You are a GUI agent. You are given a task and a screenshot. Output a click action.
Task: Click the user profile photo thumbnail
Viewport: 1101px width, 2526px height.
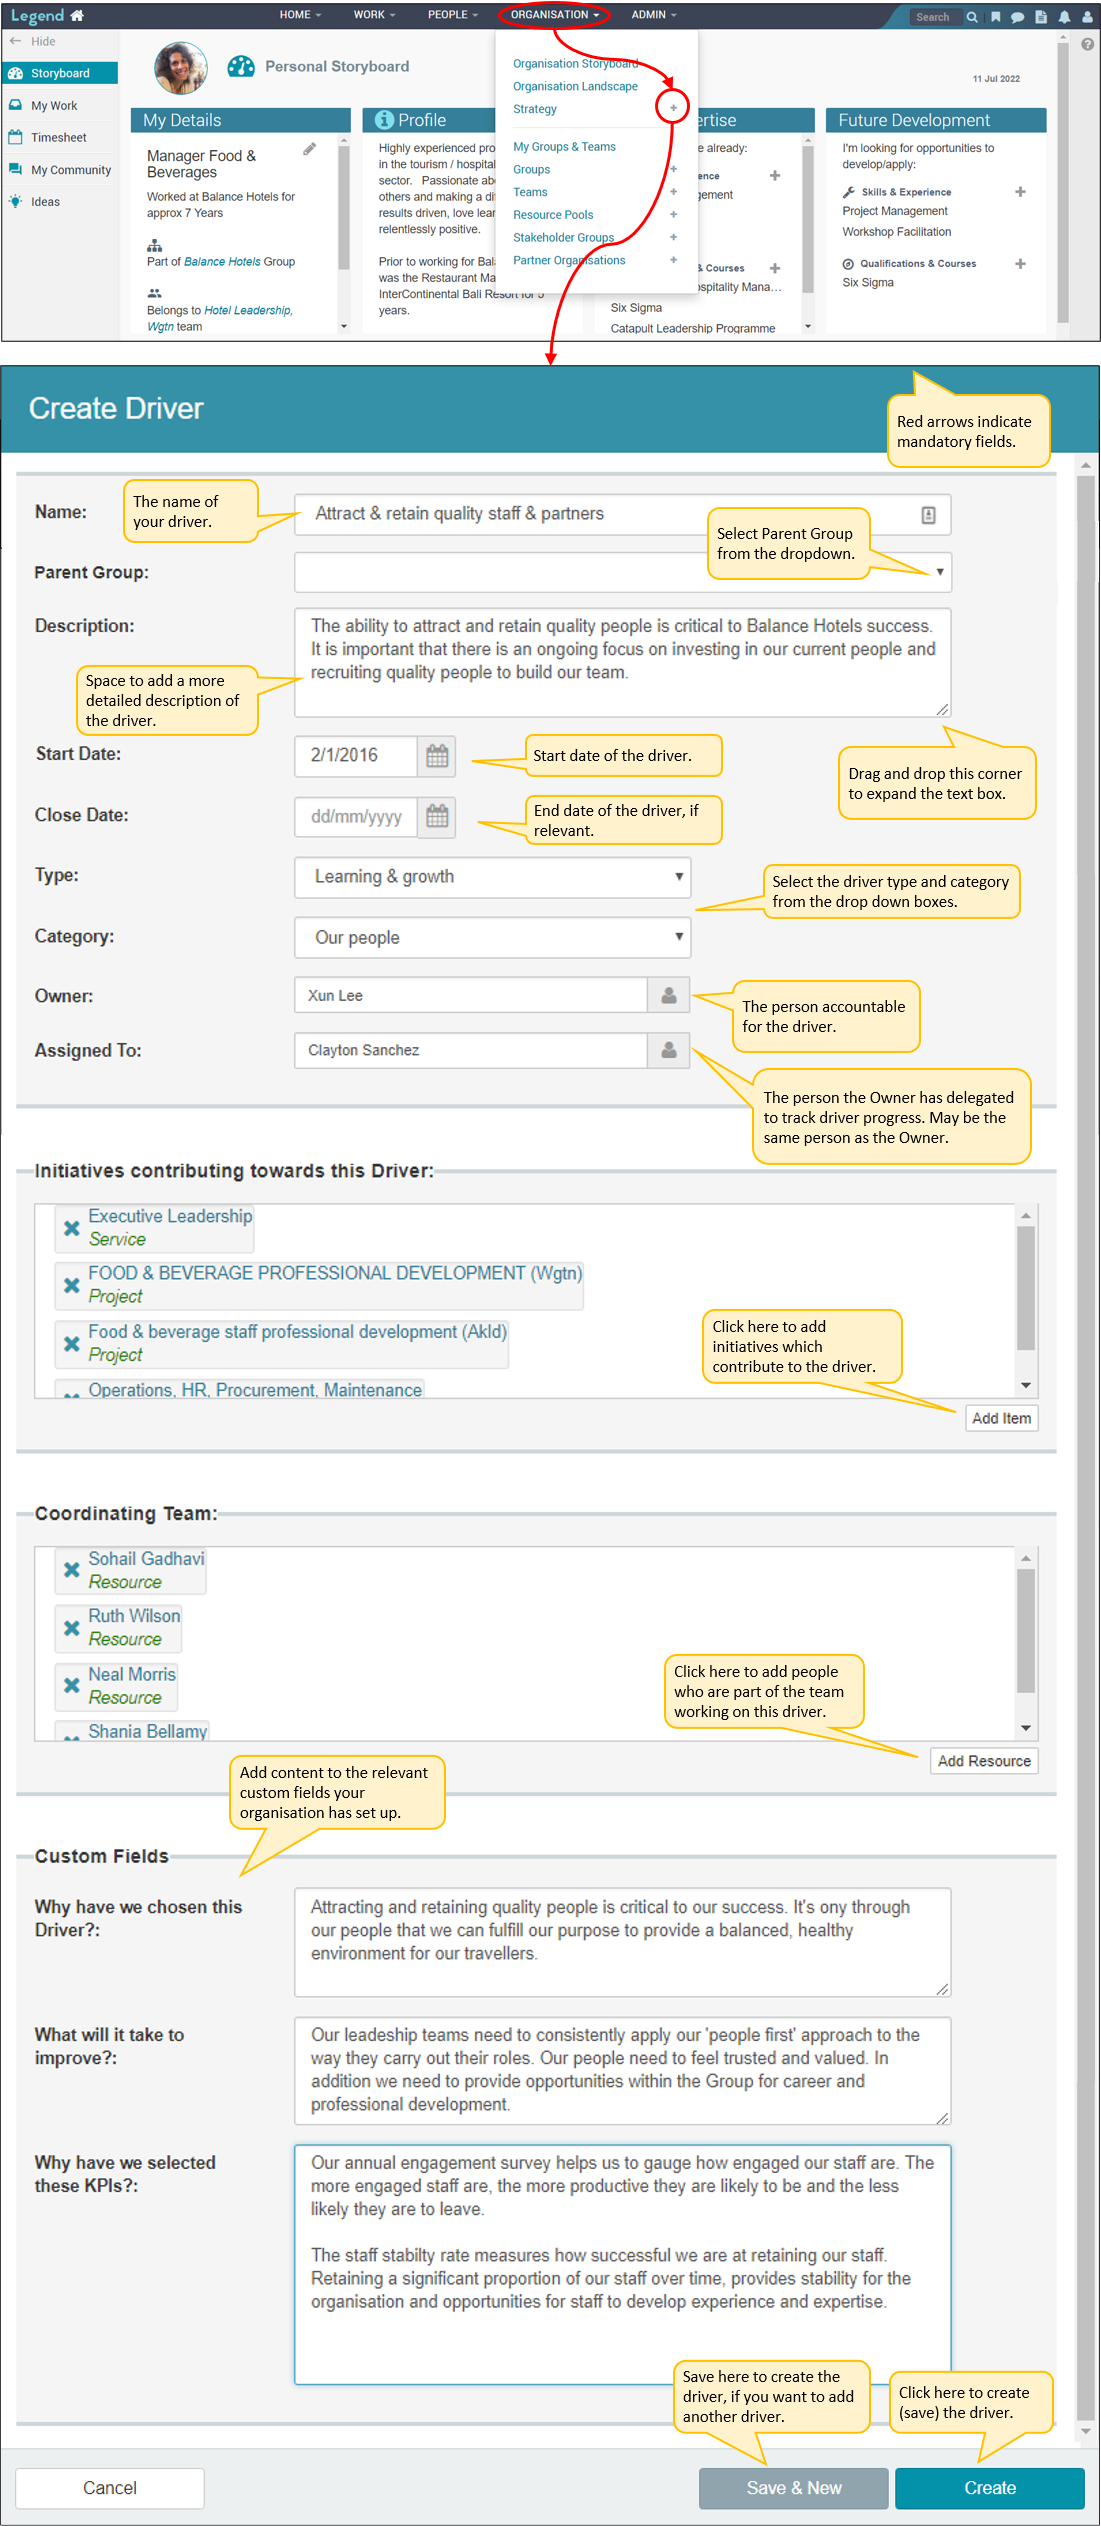[x=181, y=68]
